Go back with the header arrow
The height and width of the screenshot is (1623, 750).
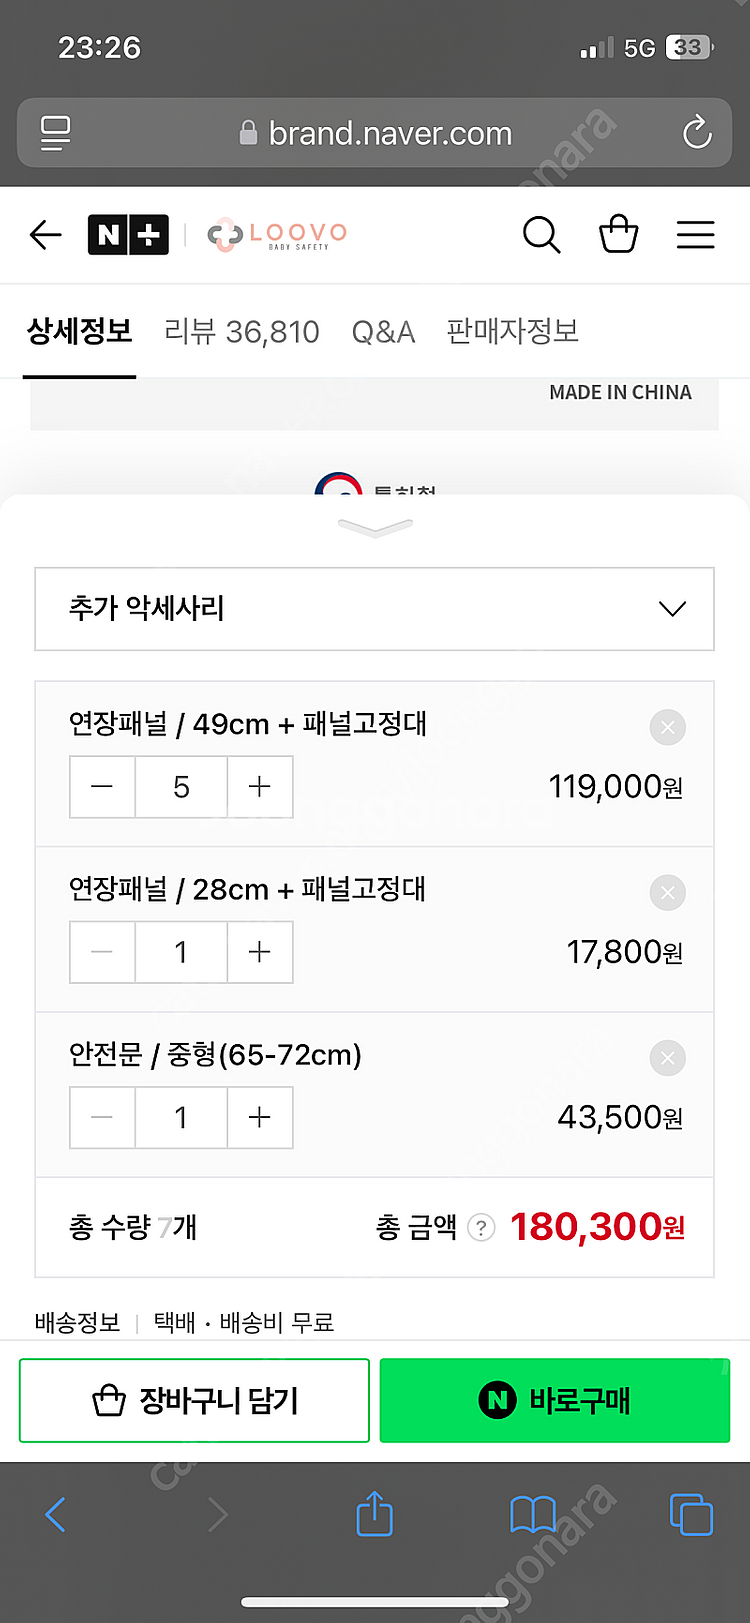point(46,235)
